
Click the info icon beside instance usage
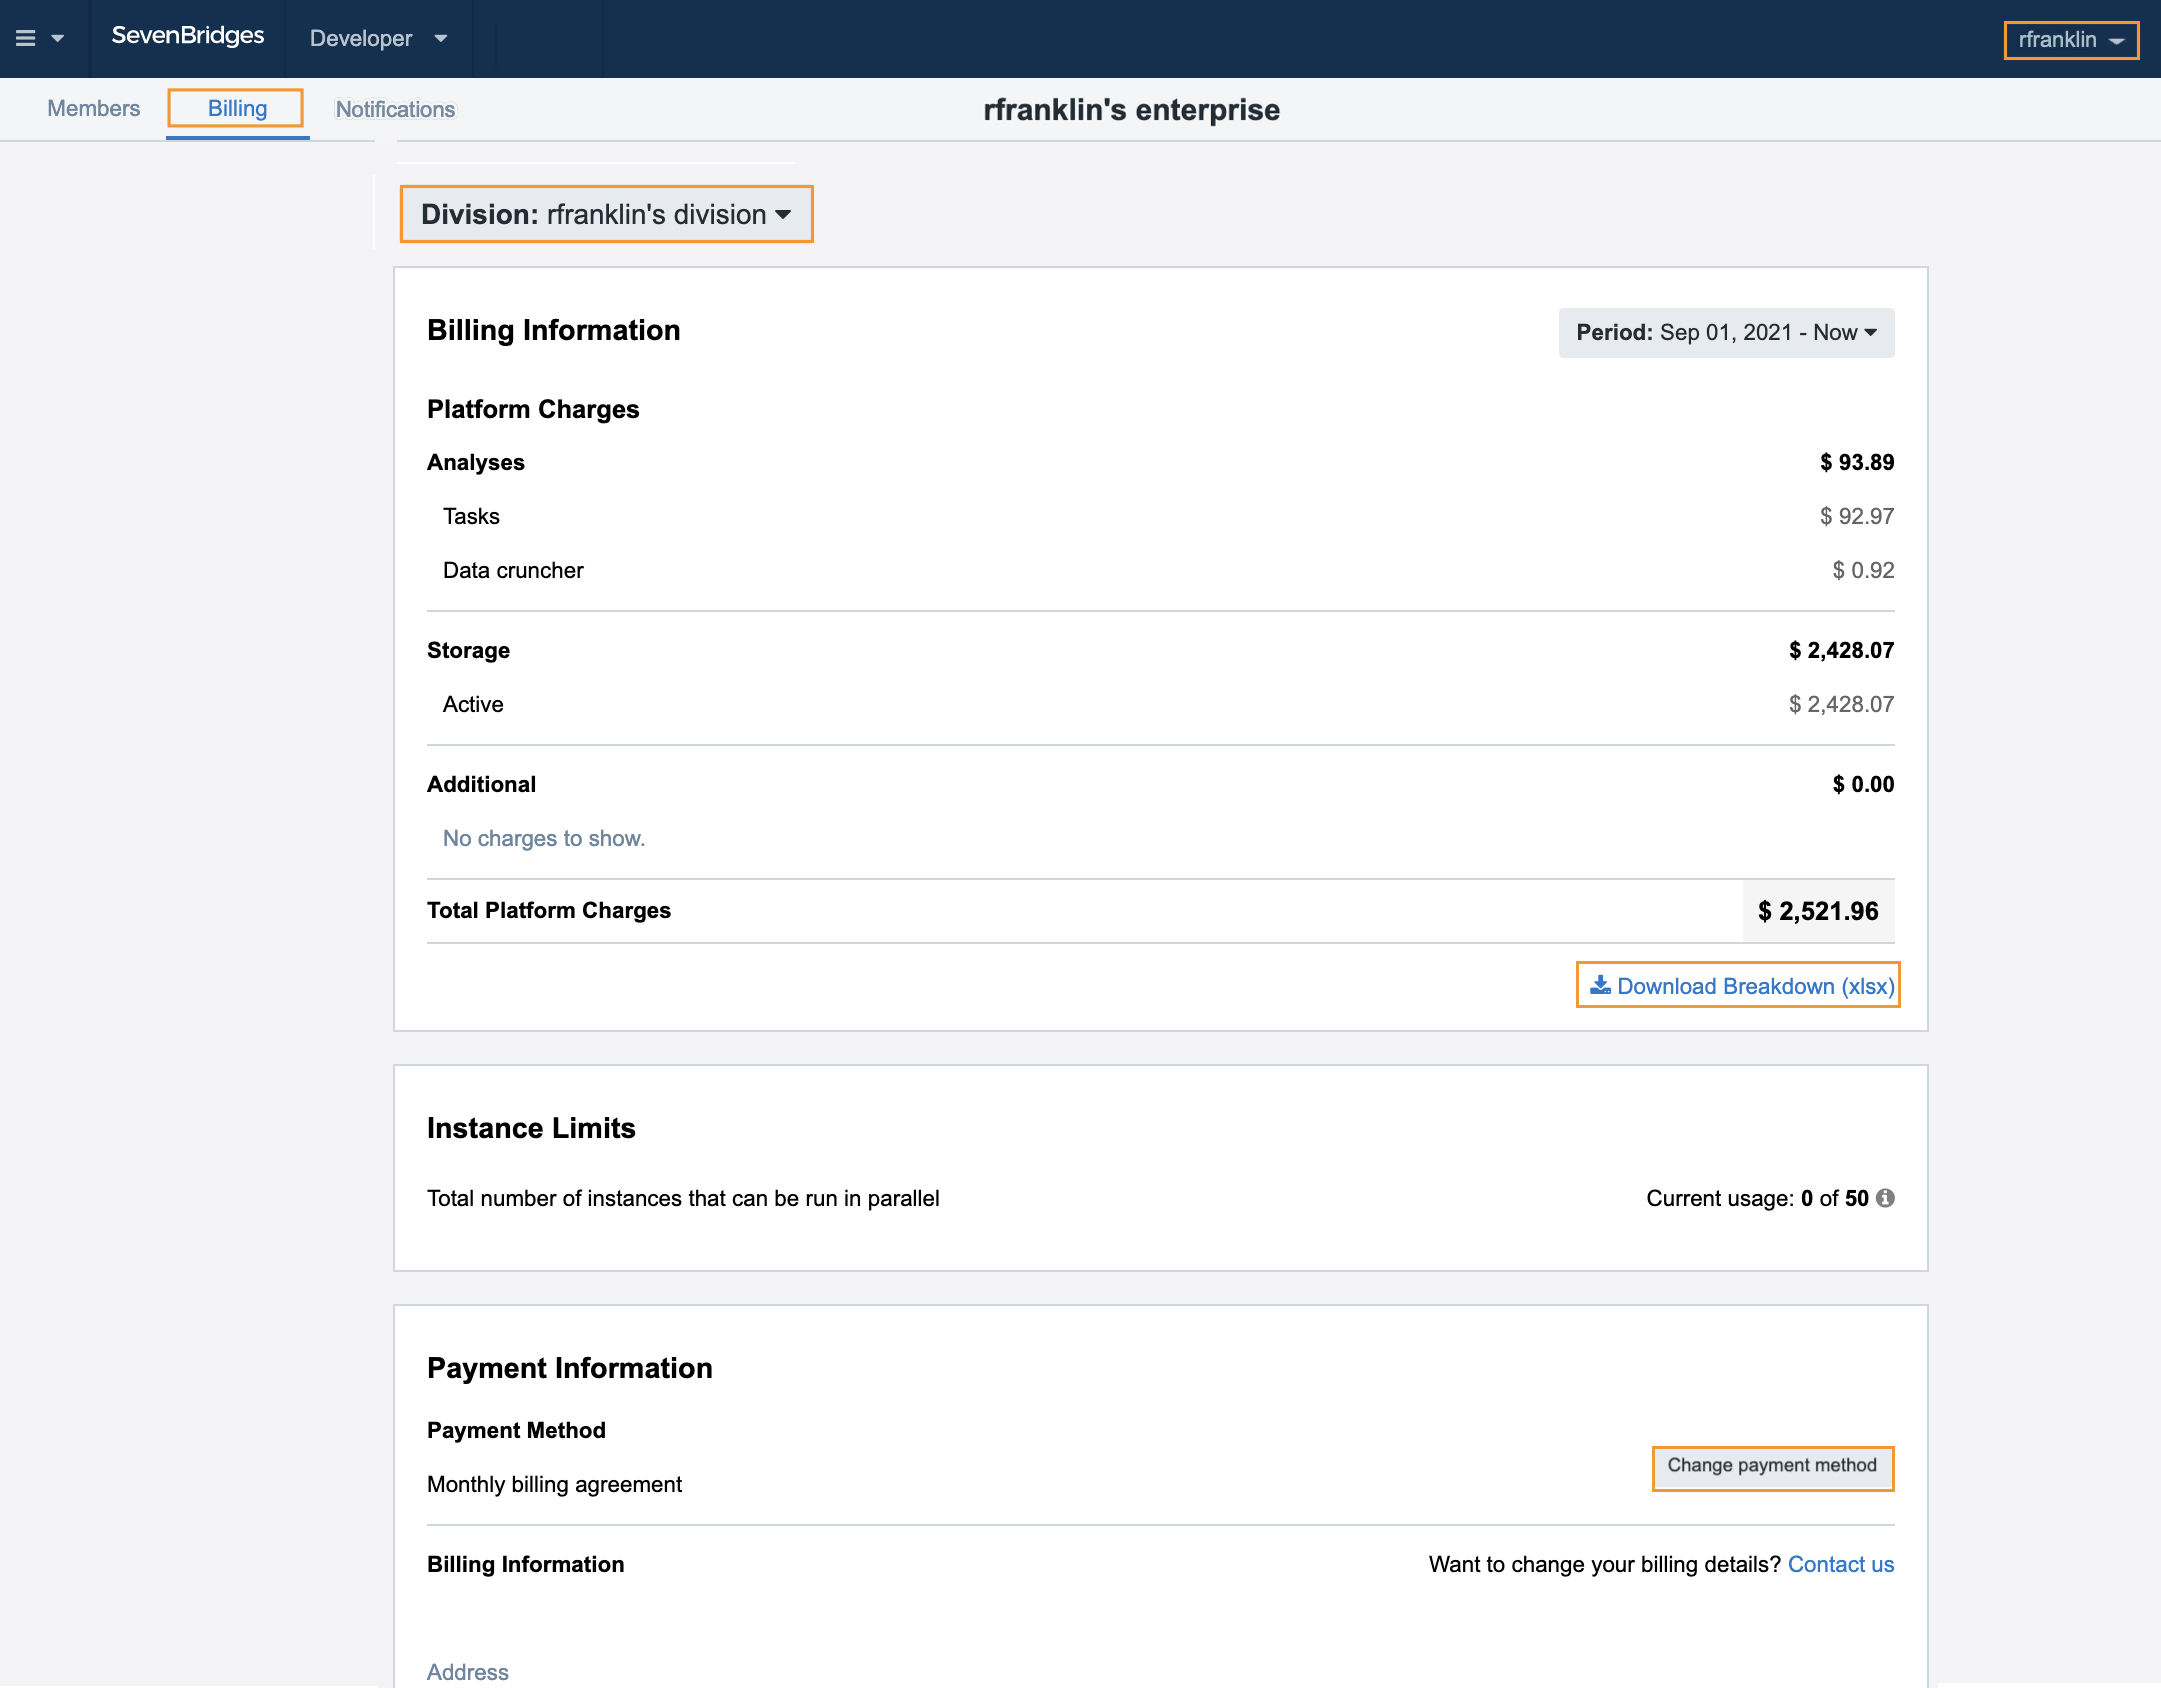1885,1198
